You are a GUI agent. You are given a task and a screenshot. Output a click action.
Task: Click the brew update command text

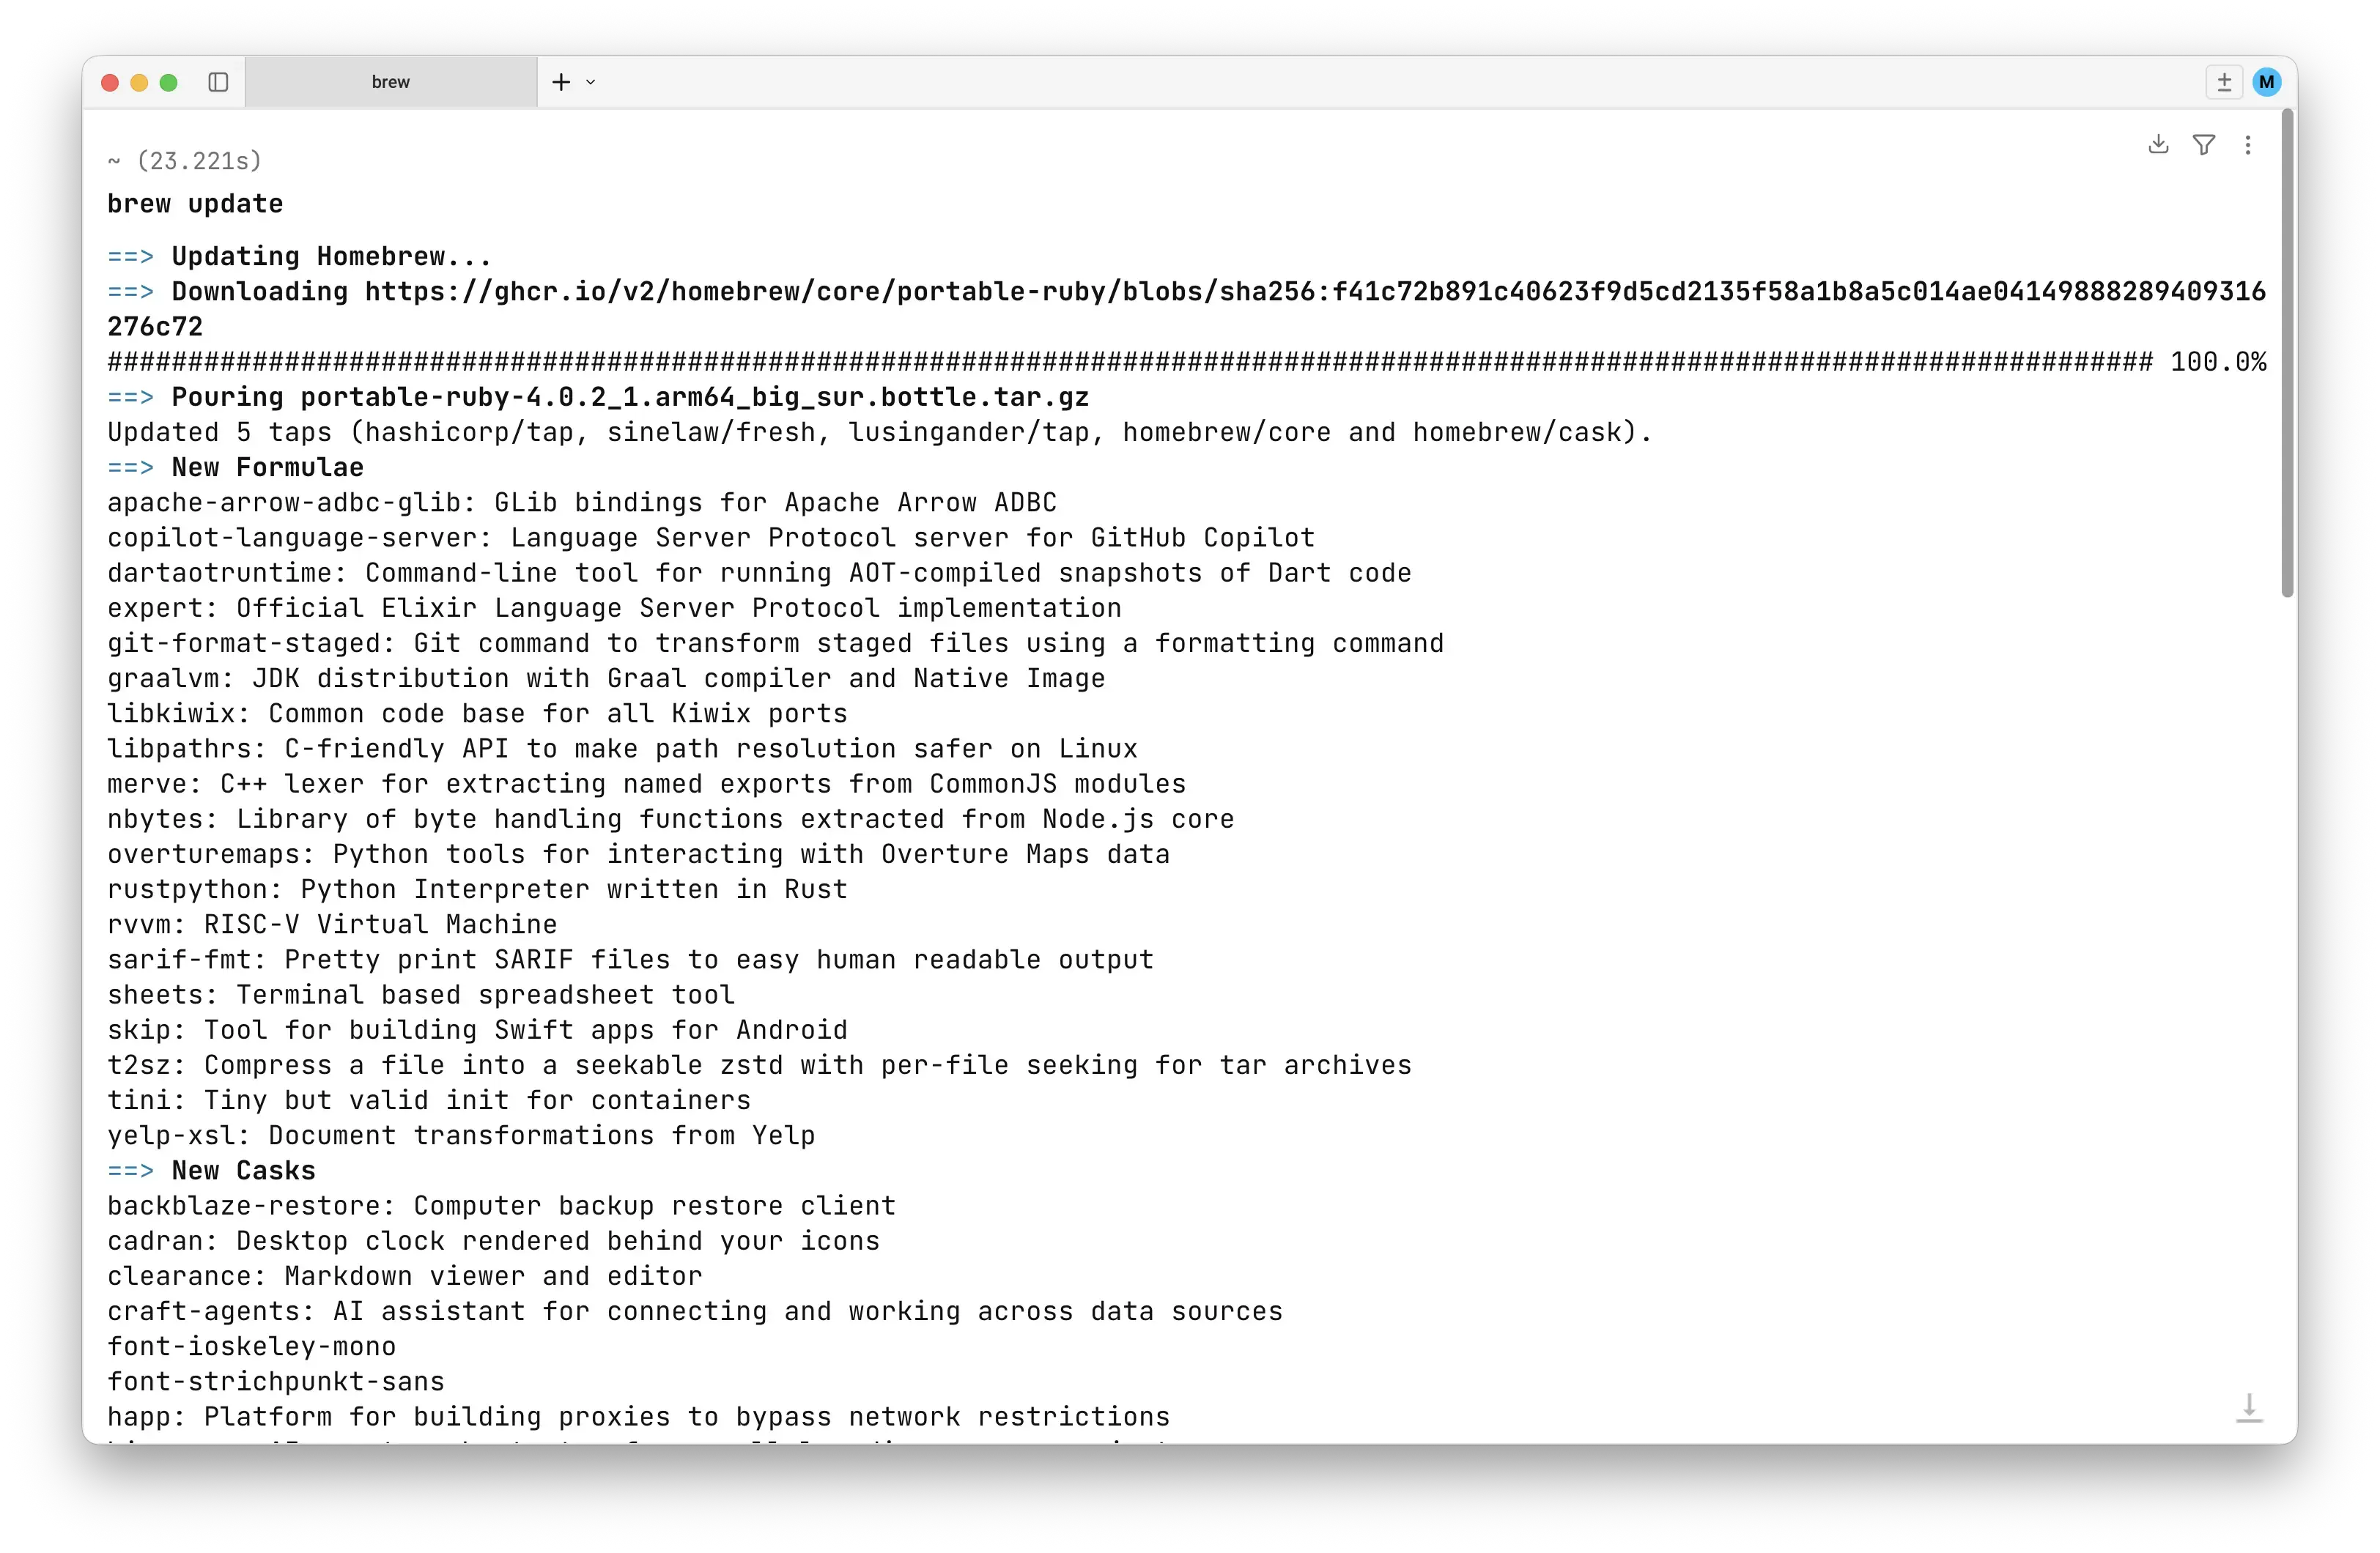(x=195, y=204)
